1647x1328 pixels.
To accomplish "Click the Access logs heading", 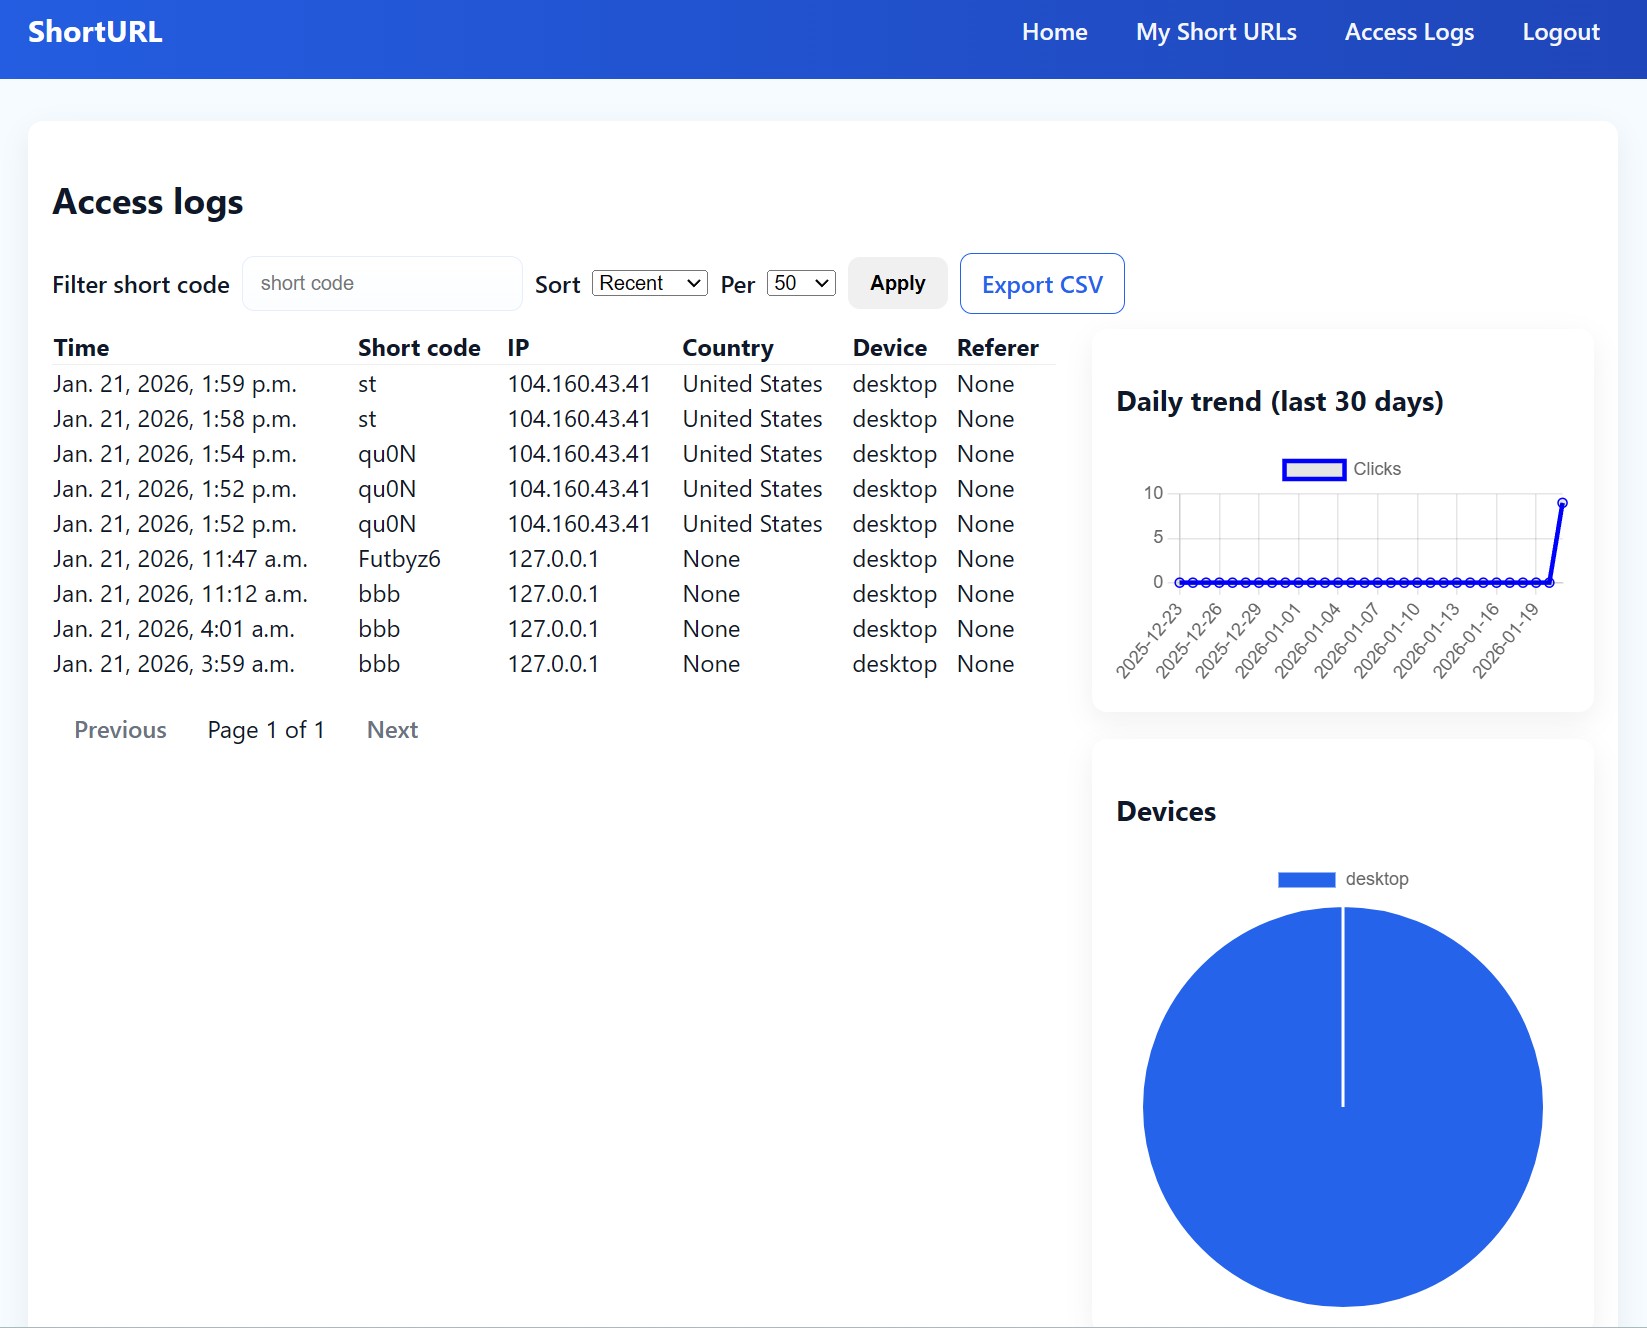I will [148, 202].
